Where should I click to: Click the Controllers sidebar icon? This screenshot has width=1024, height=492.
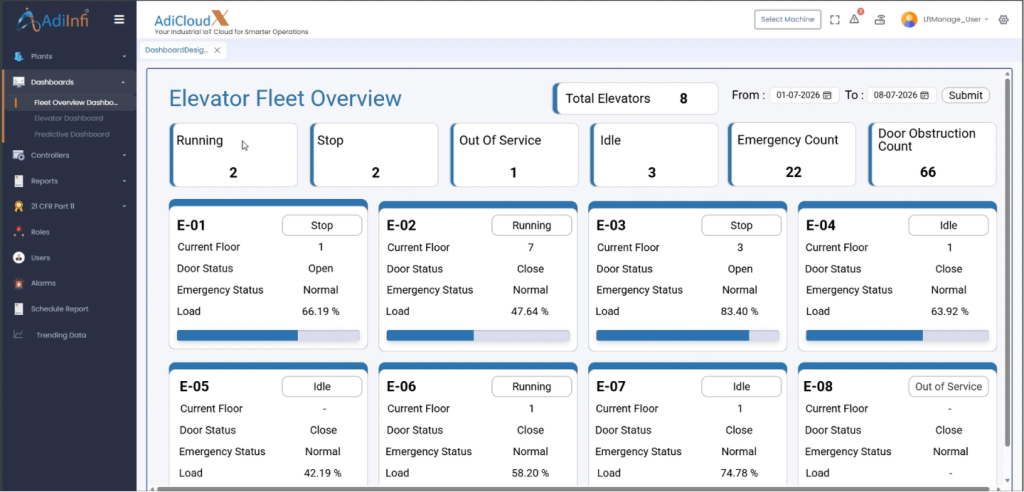(18, 156)
